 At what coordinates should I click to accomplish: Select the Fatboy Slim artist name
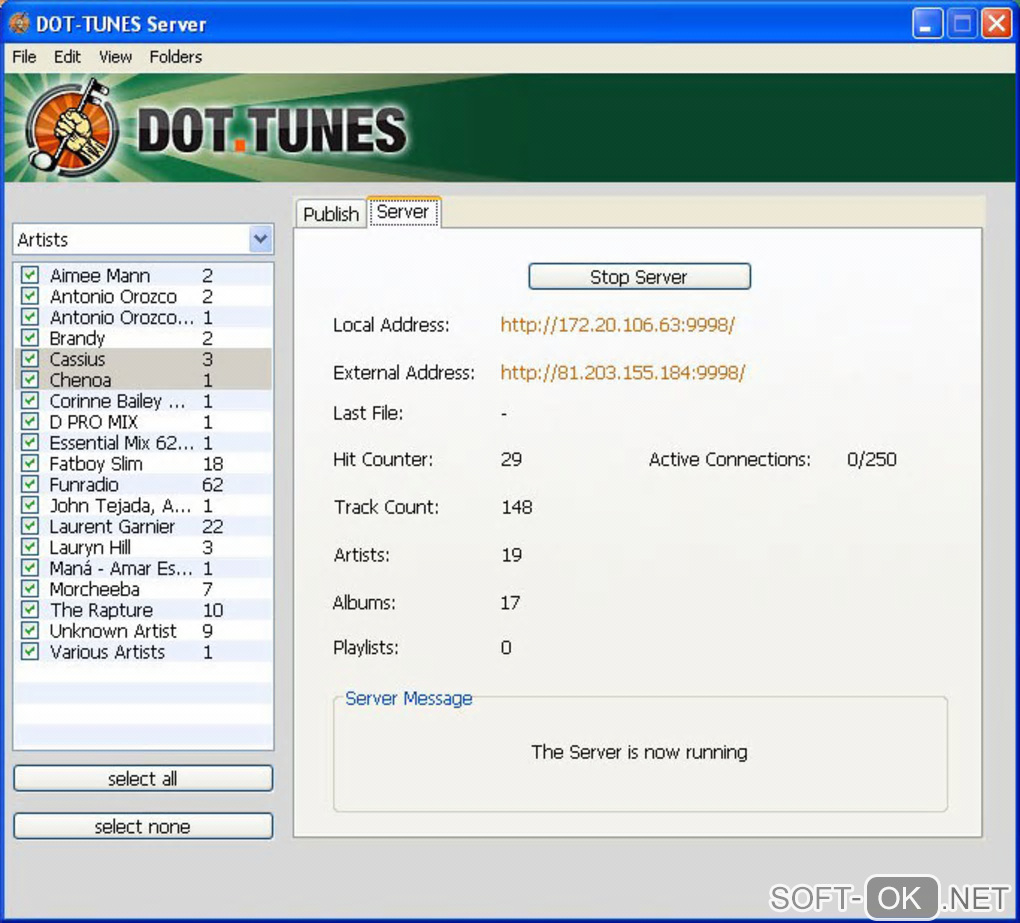[x=96, y=464]
